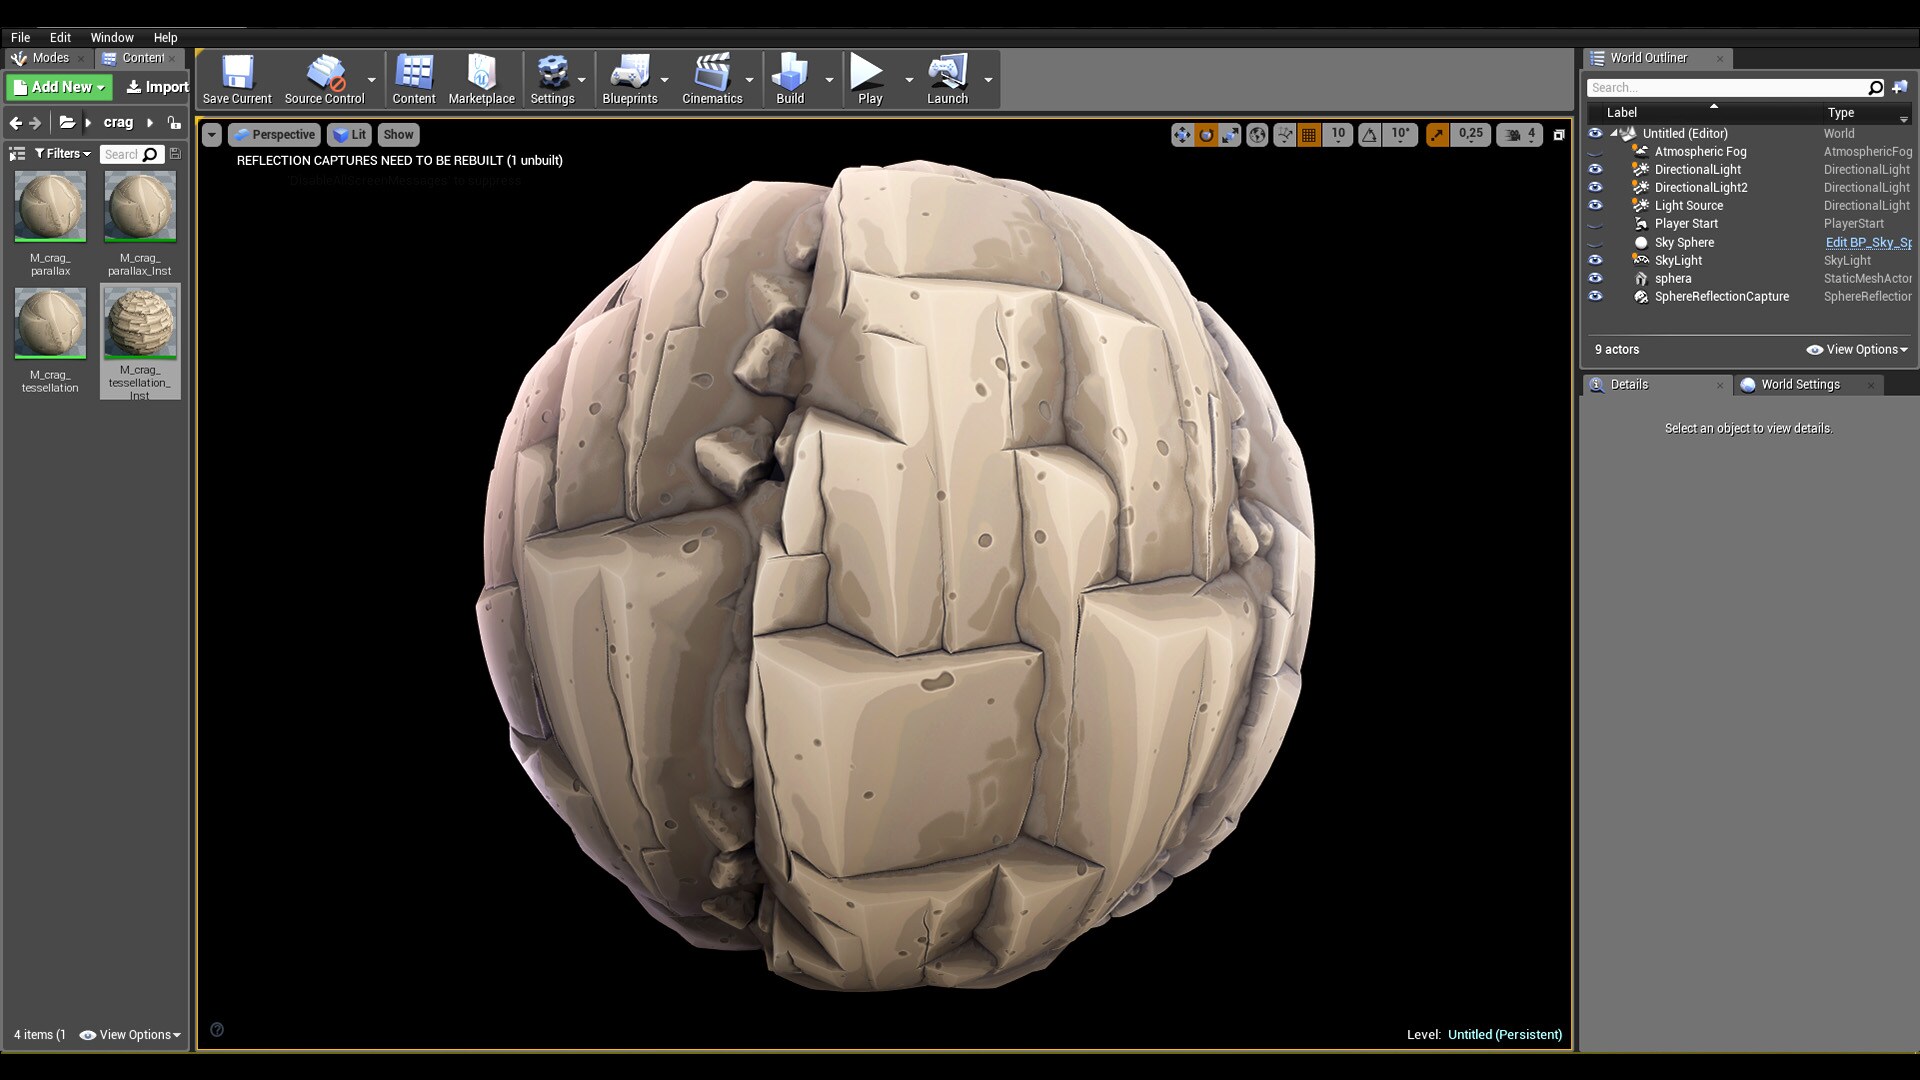This screenshot has width=1920, height=1080.
Task: Select the scale gizmo tool
Action: coord(1230,135)
